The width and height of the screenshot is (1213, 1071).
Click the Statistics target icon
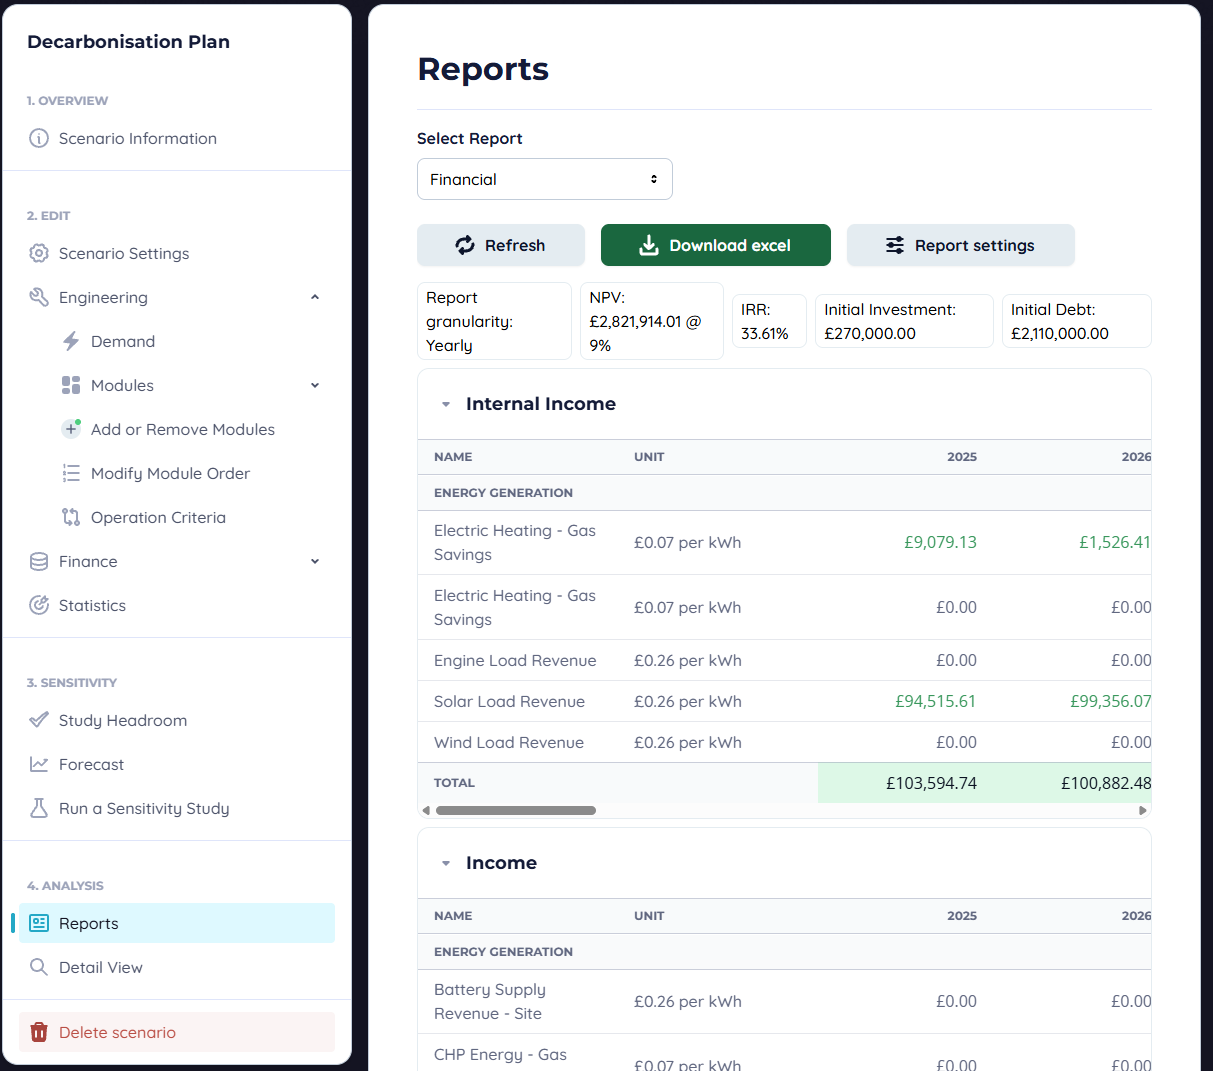pyautogui.click(x=39, y=606)
